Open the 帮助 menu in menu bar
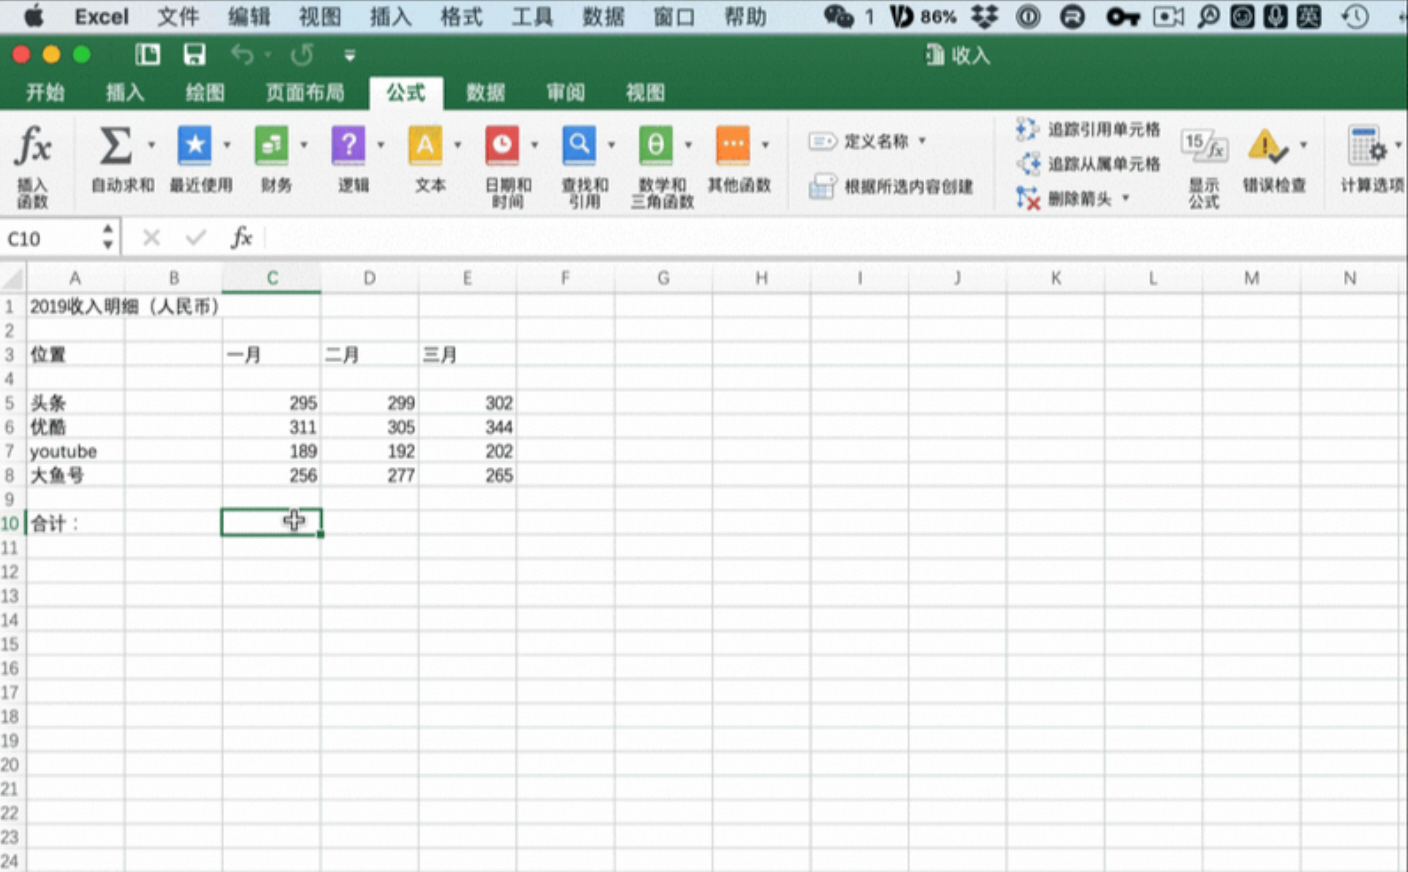 pyautogui.click(x=745, y=16)
